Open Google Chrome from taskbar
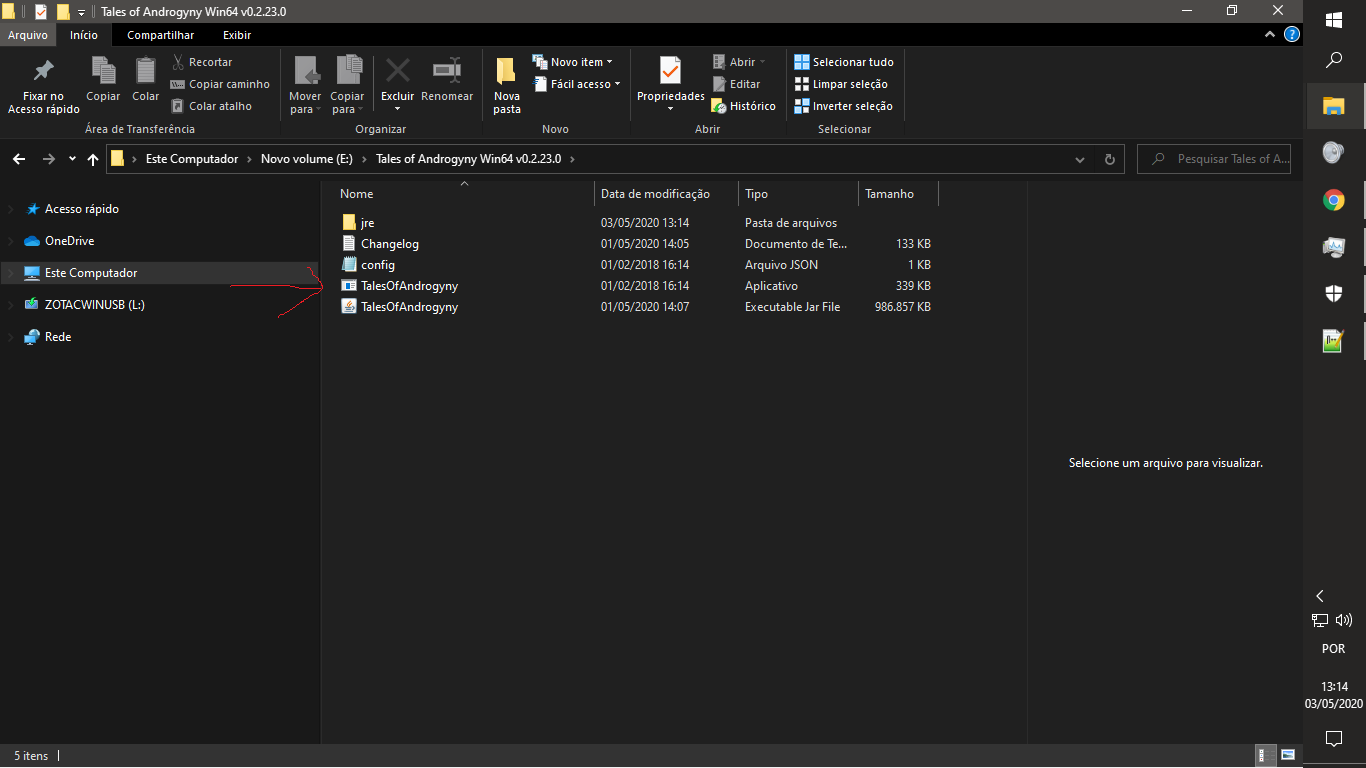1366x768 pixels. pyautogui.click(x=1333, y=200)
